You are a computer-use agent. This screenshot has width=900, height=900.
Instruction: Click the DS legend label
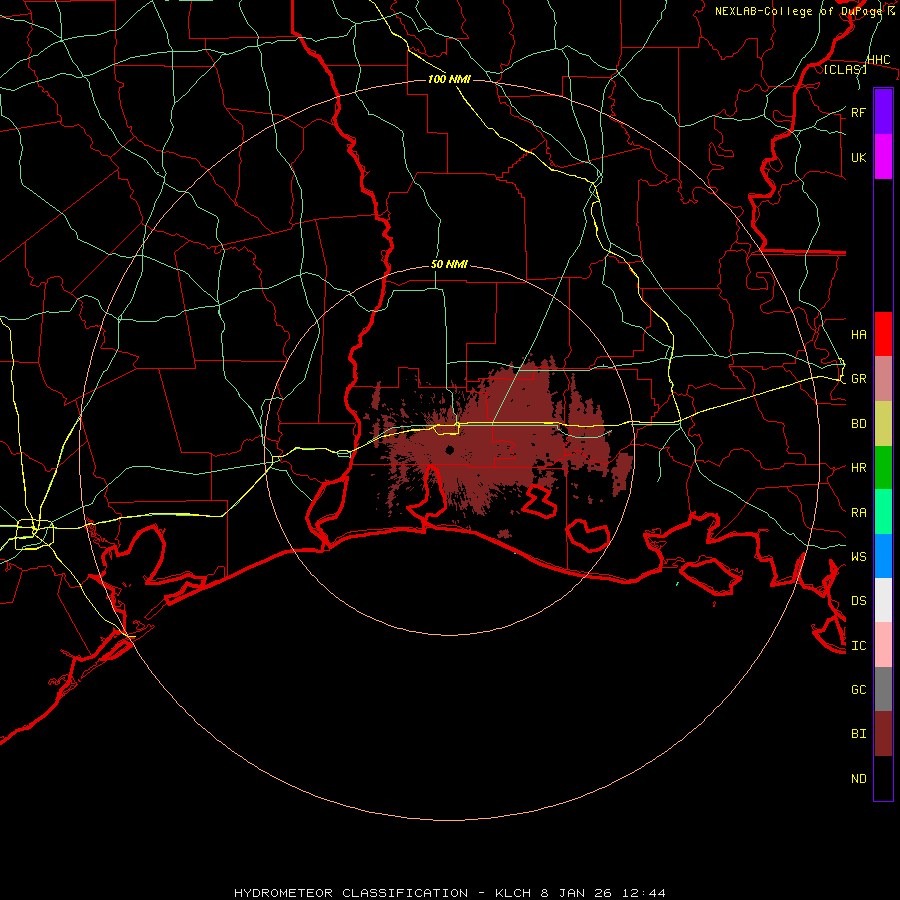[x=858, y=601]
